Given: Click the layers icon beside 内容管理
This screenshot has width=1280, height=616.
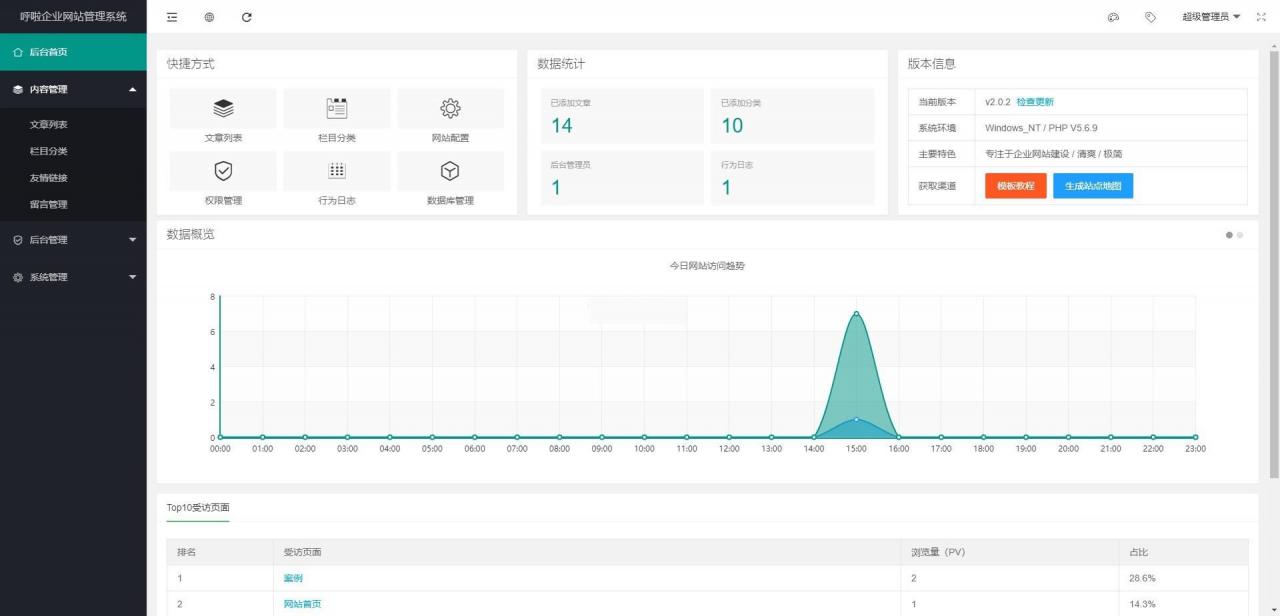Looking at the screenshot, I should pyautogui.click(x=18, y=89).
